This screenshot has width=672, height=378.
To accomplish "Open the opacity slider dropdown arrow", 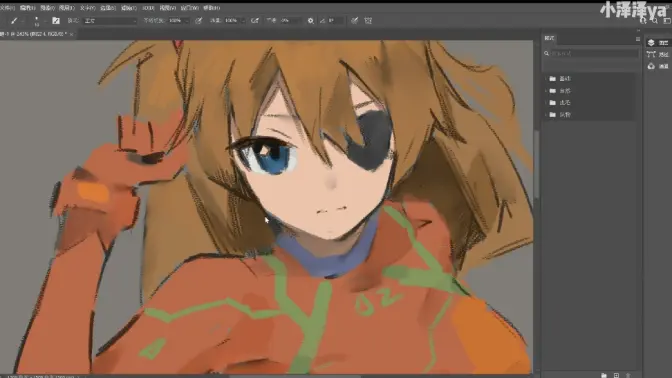I will pos(187,21).
